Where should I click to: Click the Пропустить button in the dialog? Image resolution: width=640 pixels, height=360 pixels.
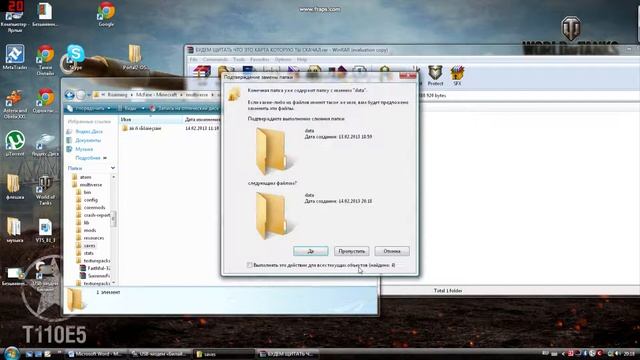351,251
